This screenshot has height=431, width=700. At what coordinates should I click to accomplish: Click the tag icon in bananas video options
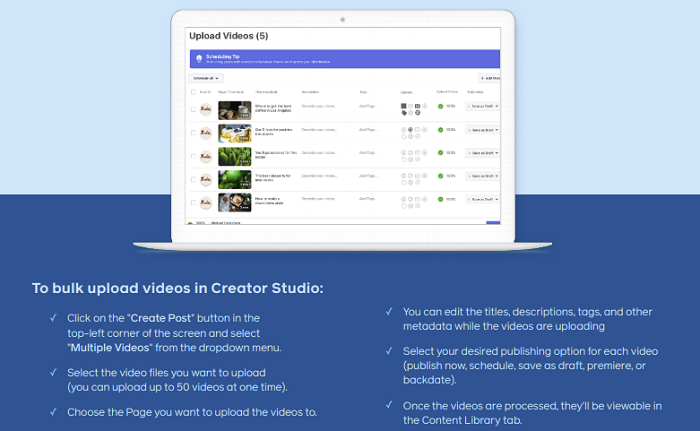coord(404,159)
